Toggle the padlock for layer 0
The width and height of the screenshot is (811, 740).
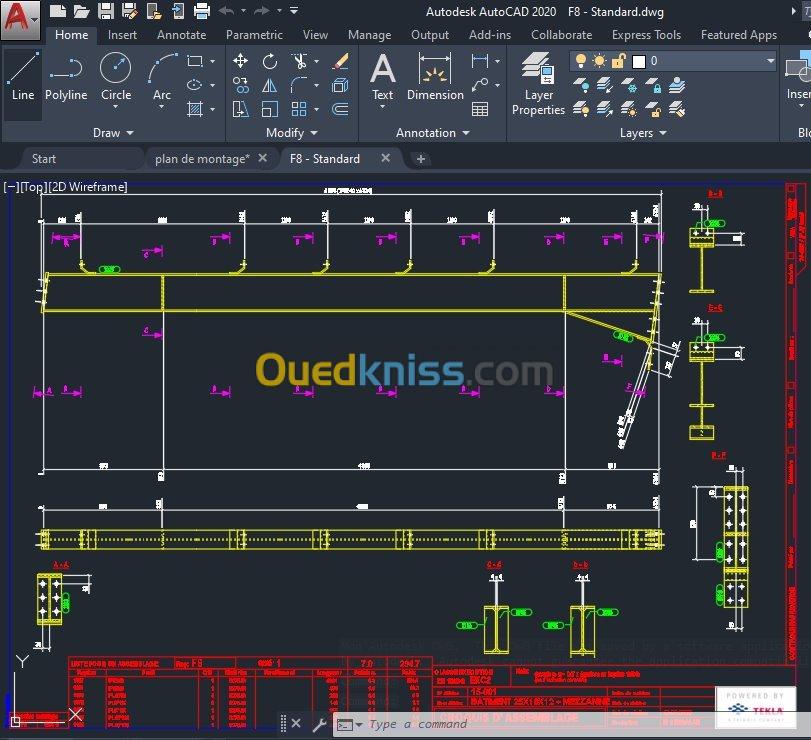pos(619,61)
